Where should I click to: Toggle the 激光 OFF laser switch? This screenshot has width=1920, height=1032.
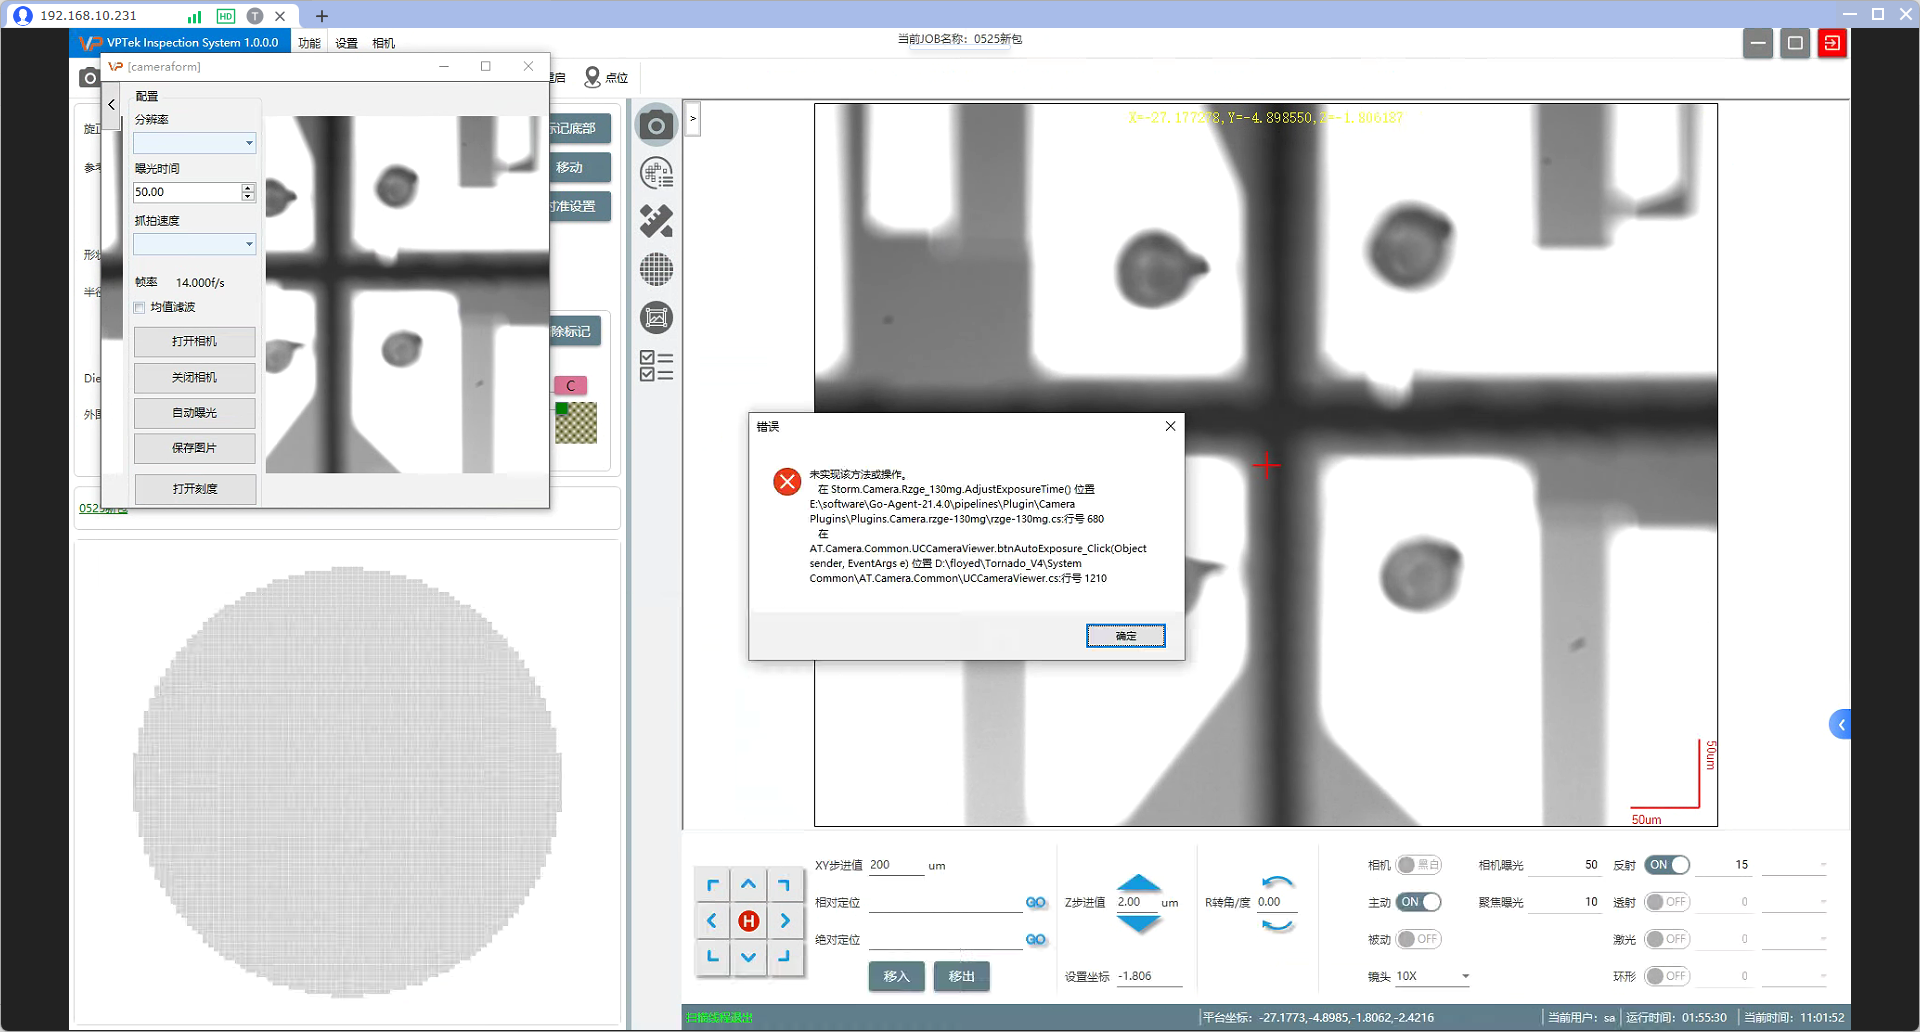[x=1667, y=939]
